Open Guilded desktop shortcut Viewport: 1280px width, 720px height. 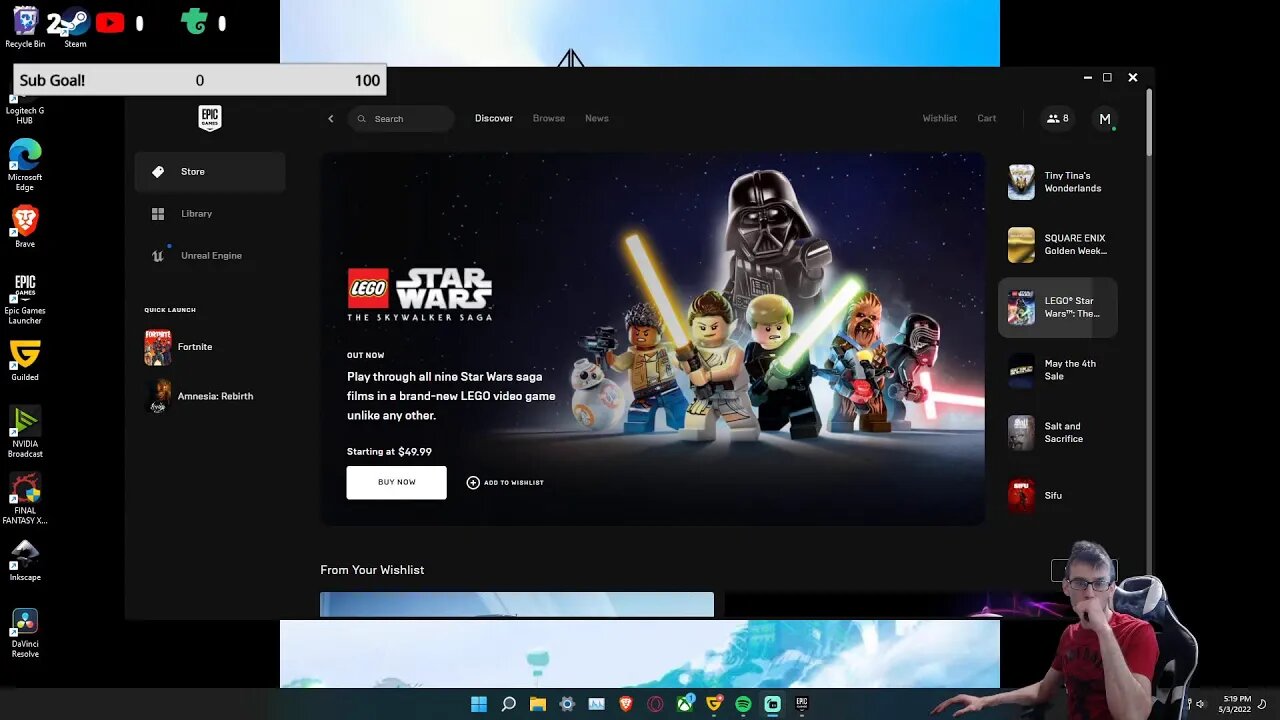click(x=25, y=360)
